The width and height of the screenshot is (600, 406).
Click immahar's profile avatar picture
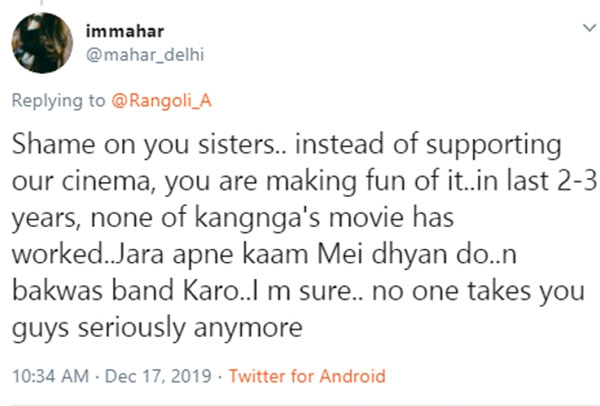42,42
